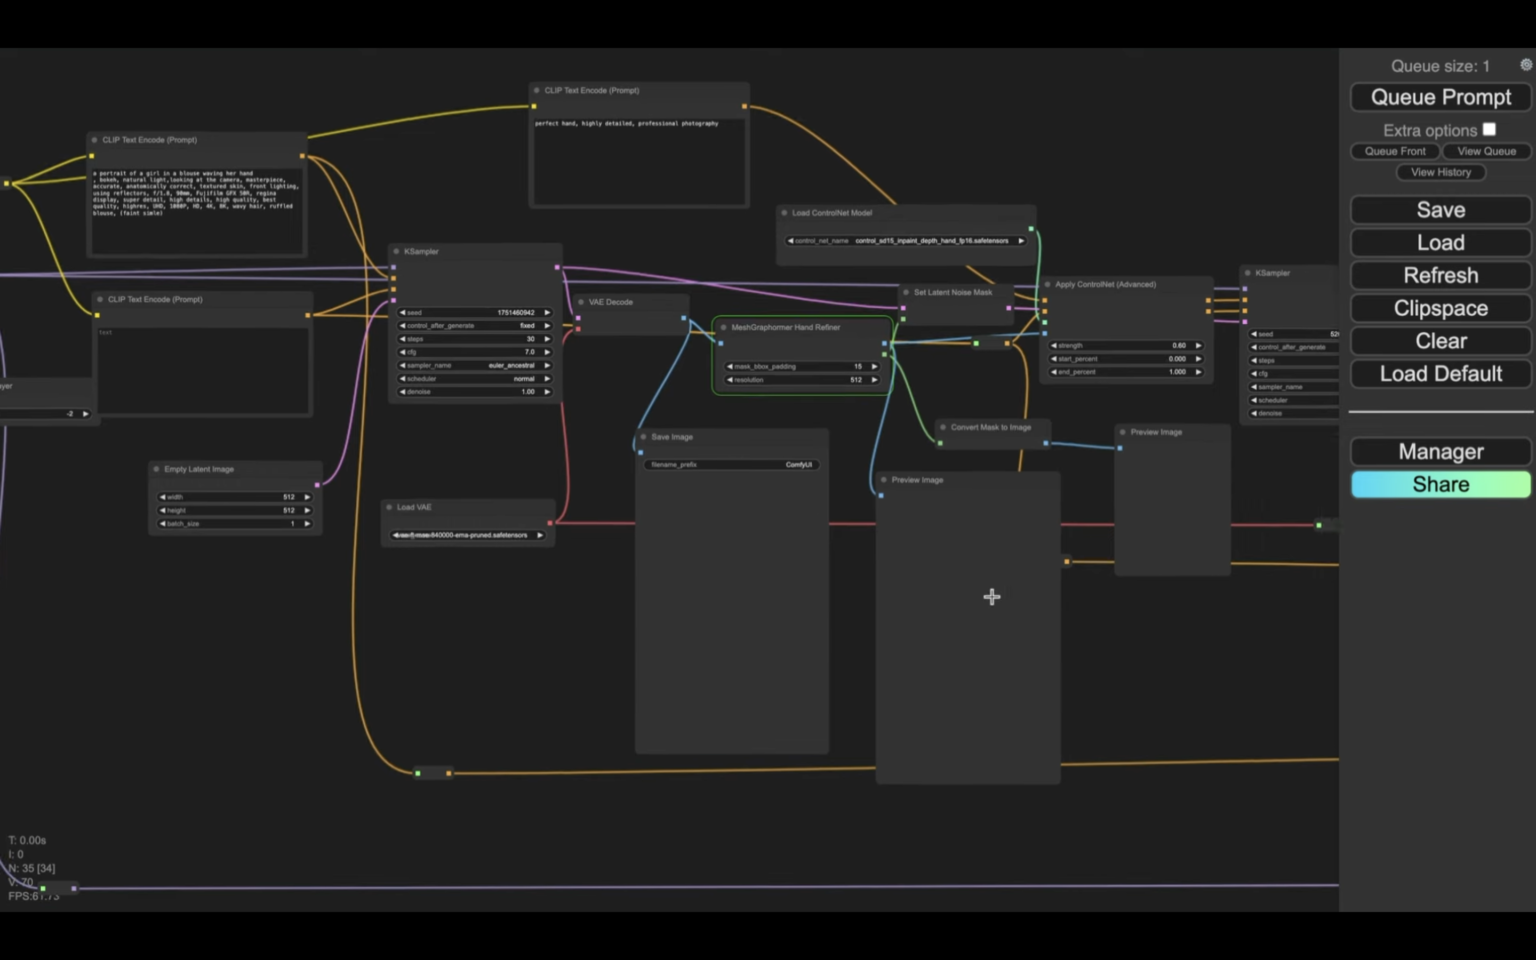Open View History panel

tap(1440, 172)
